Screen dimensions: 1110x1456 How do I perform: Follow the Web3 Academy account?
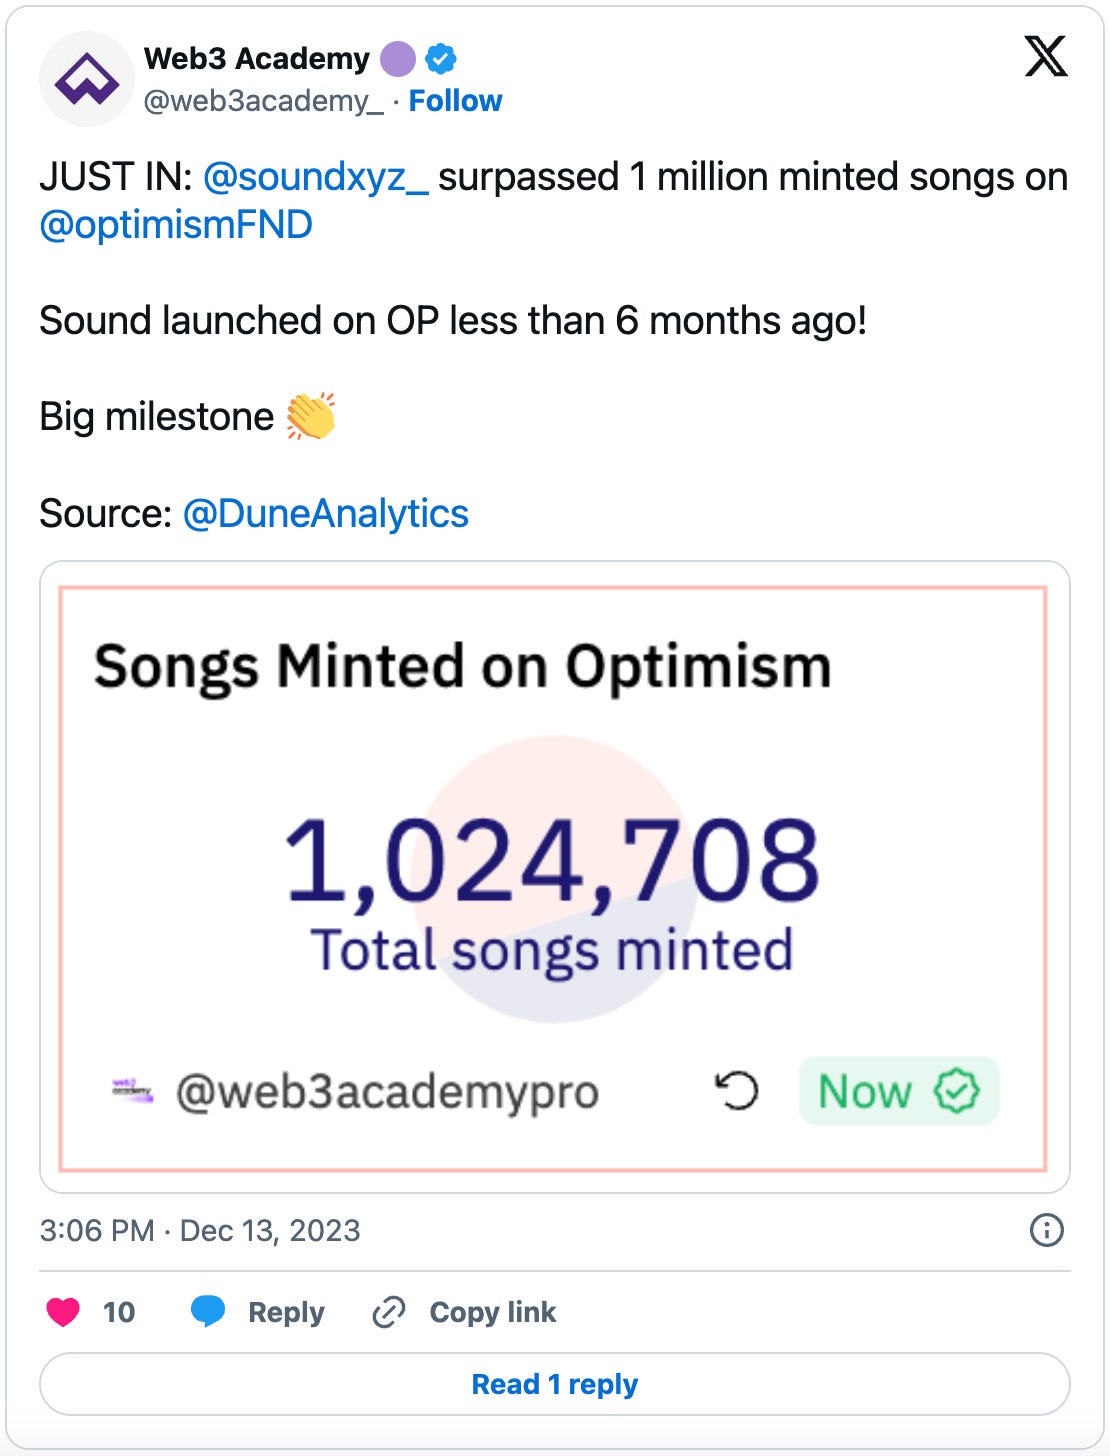click(455, 101)
